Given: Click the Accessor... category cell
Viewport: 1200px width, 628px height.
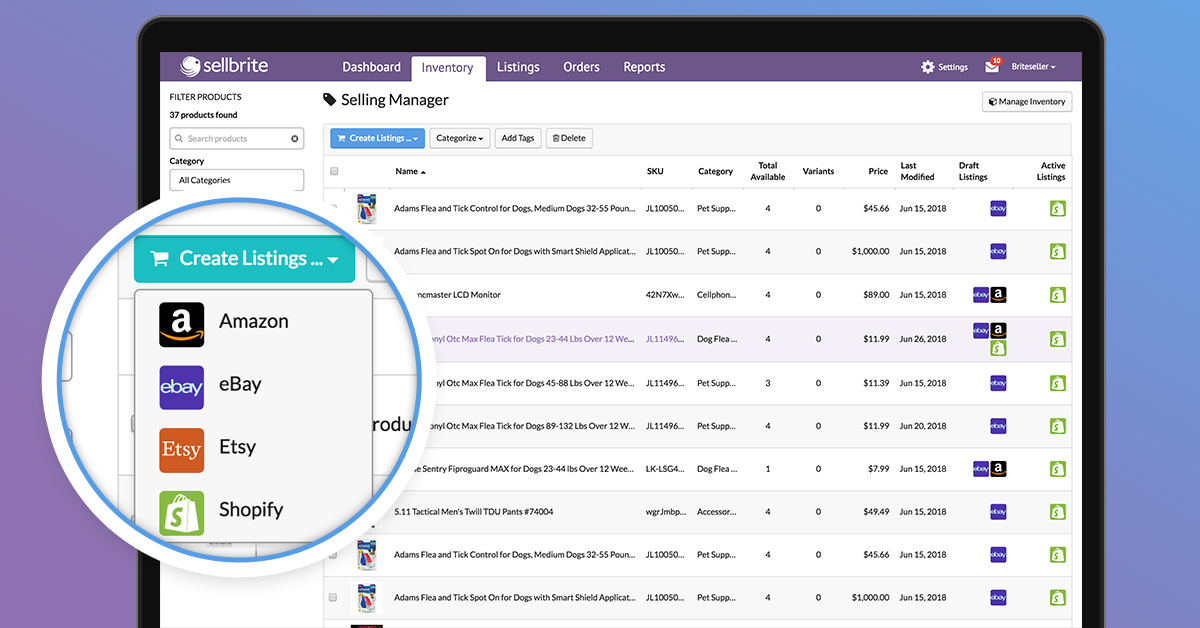Looking at the screenshot, I should pos(717,512).
